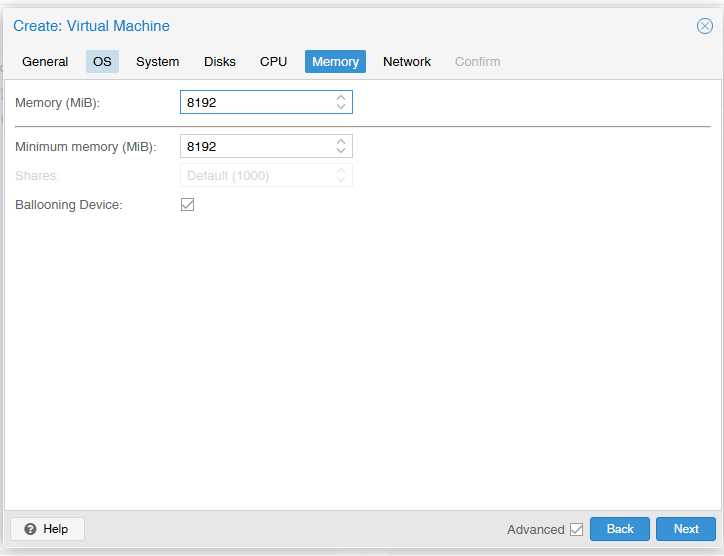Viewport: 724px width, 556px height.
Task: Uncheck the Advanced options checkbox
Action: point(576,529)
